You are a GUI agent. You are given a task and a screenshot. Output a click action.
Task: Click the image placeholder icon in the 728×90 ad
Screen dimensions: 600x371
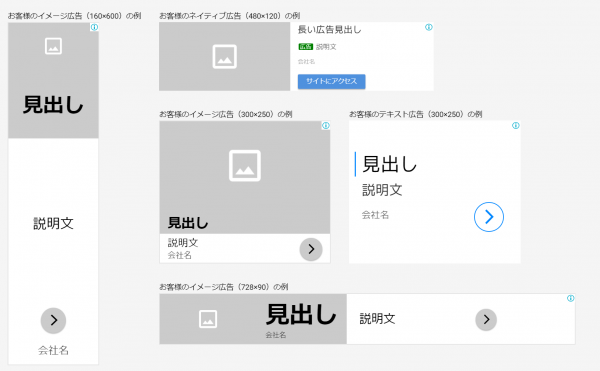coord(208,319)
